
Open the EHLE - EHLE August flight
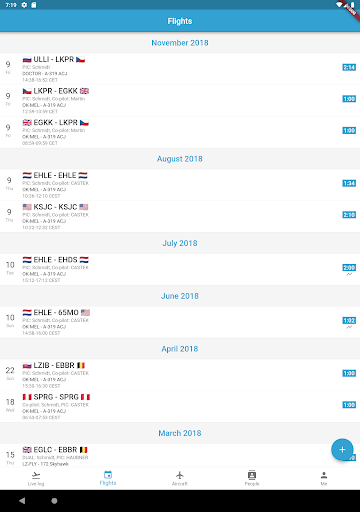click(180, 185)
